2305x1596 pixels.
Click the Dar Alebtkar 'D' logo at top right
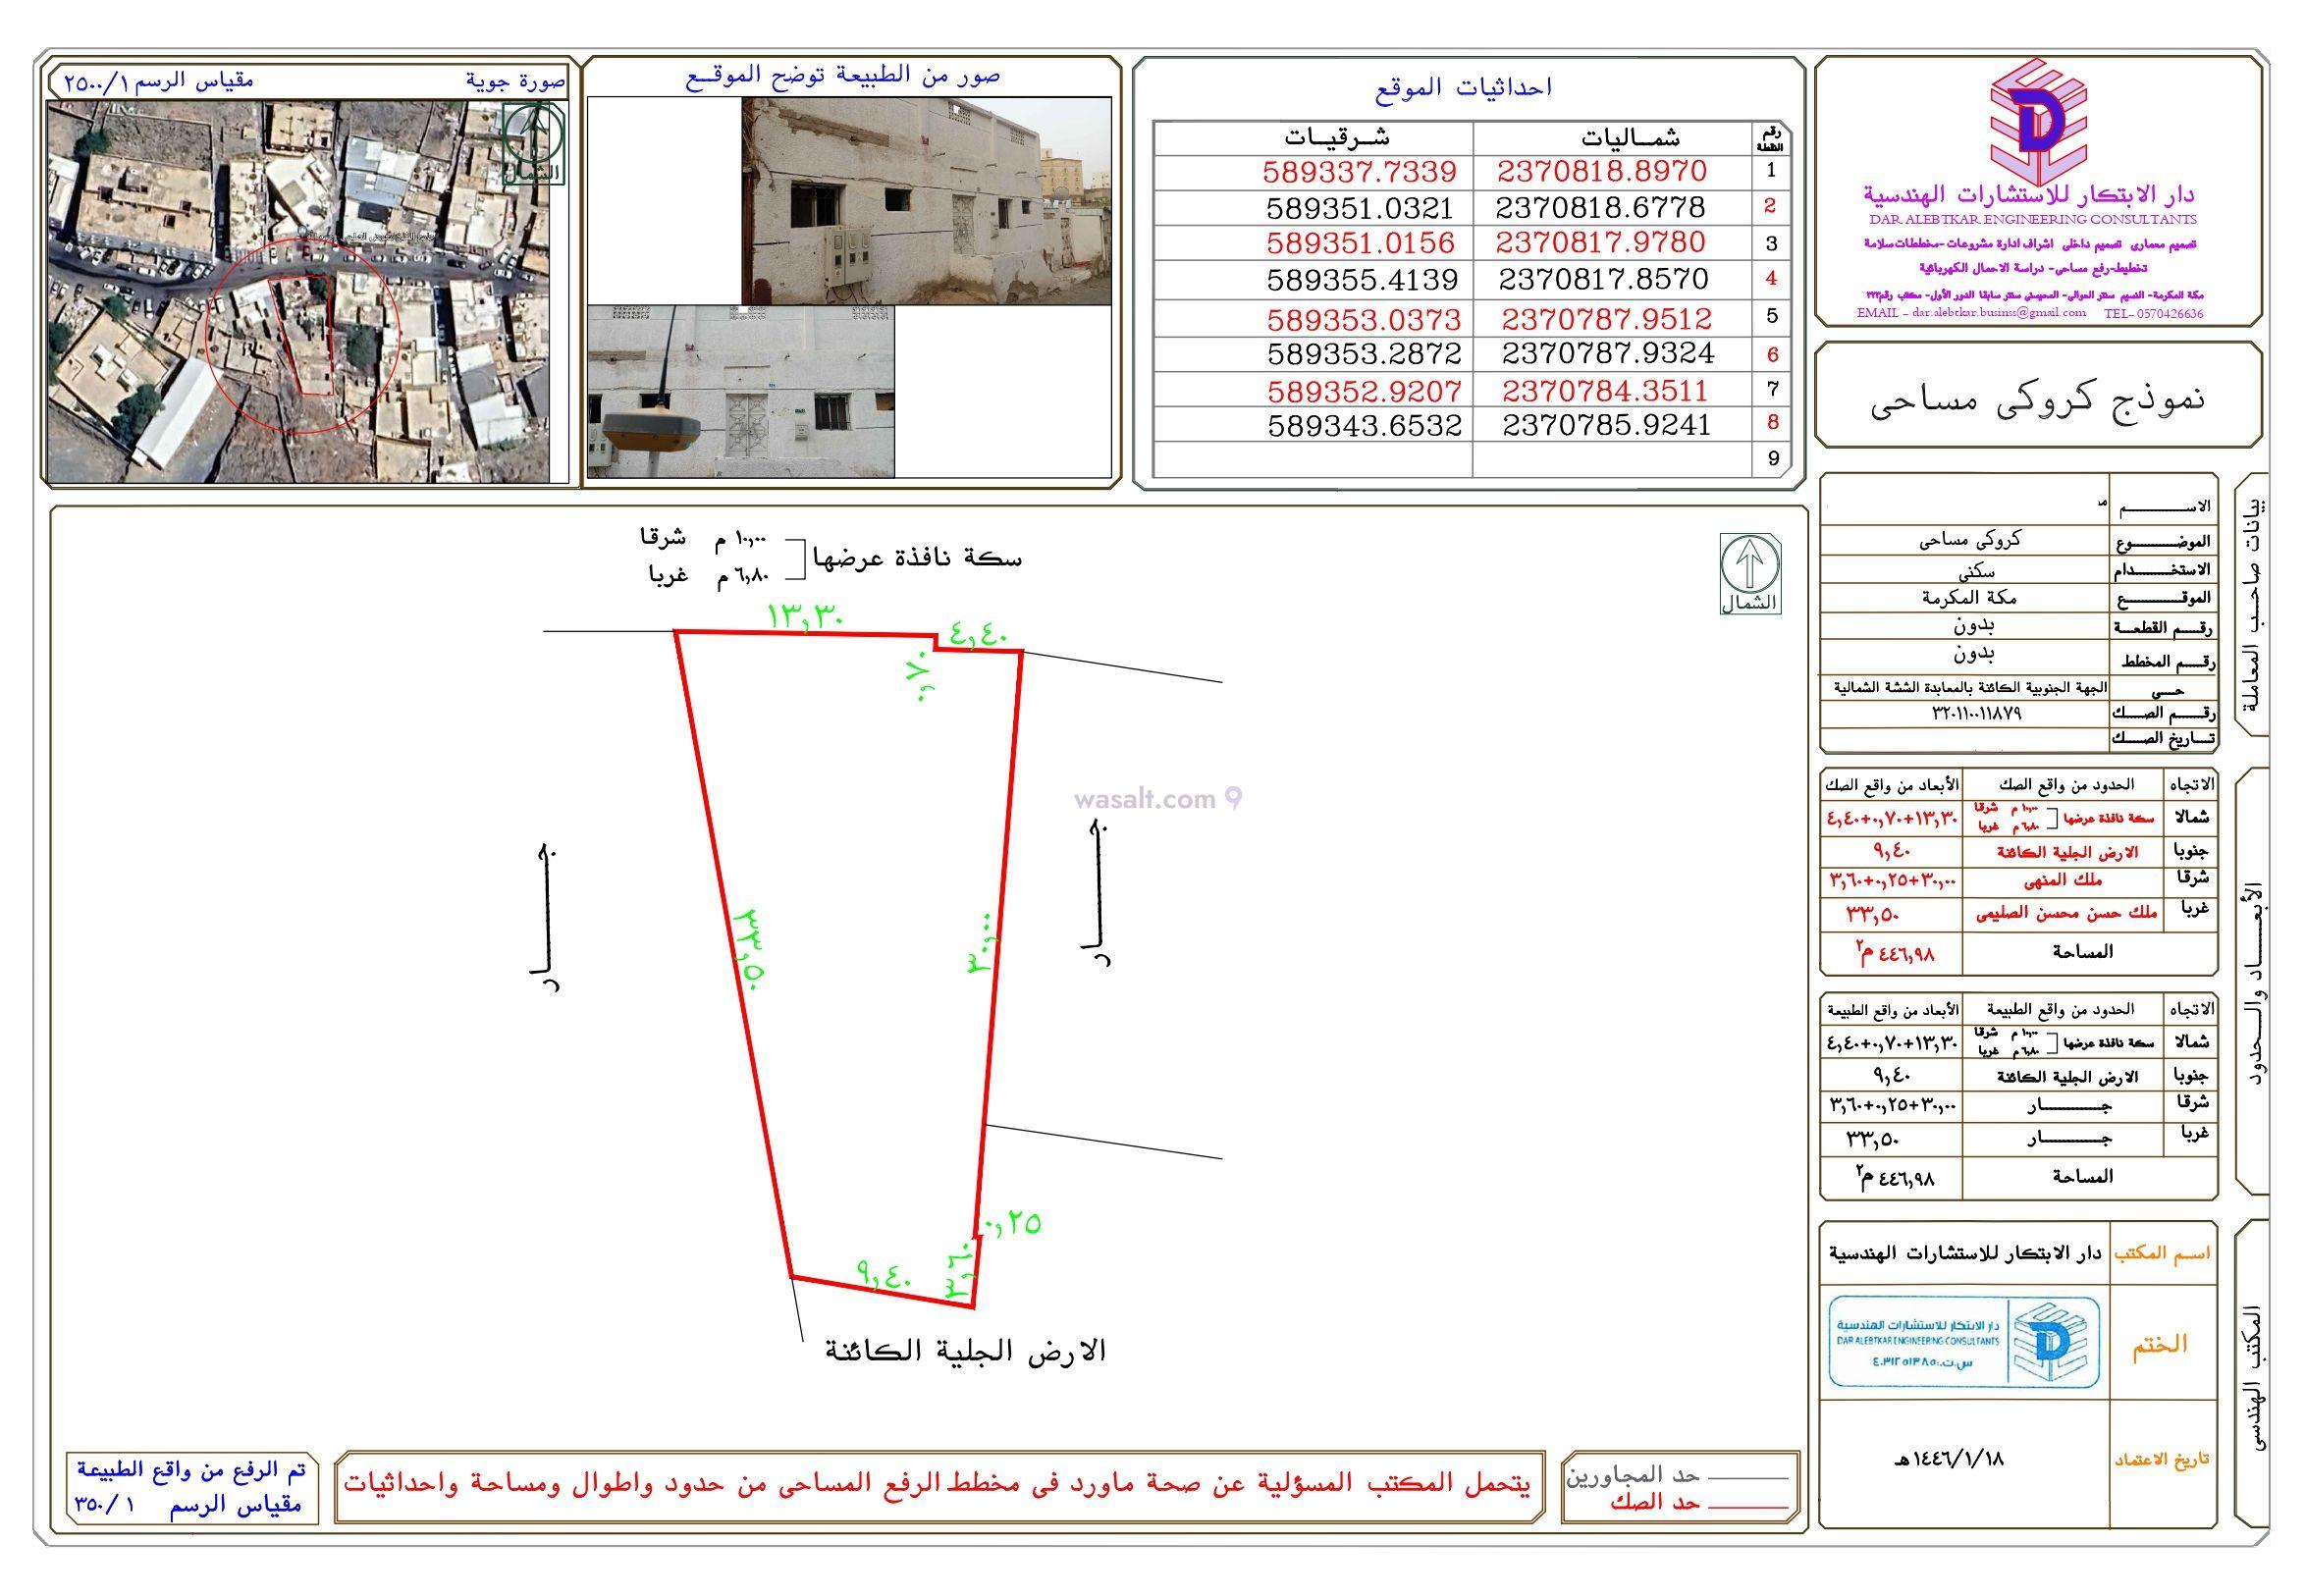2040,121
